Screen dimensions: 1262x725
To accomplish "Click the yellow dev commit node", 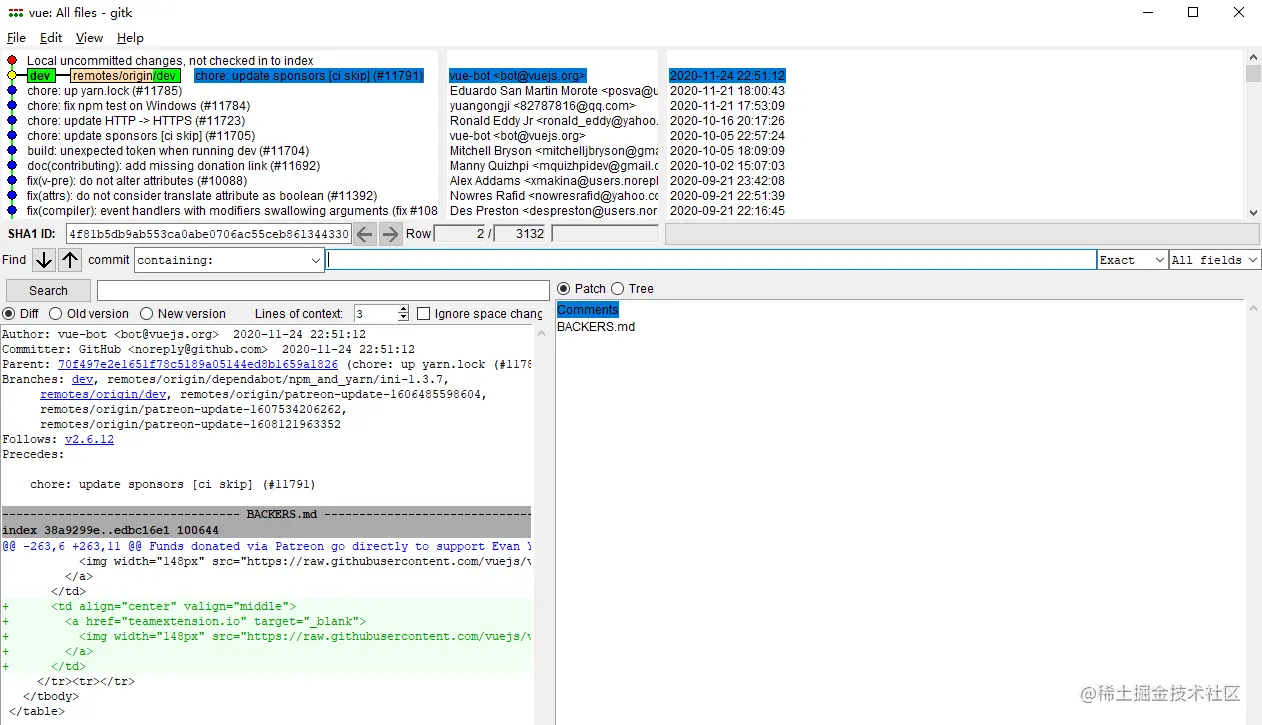I will click(12, 76).
